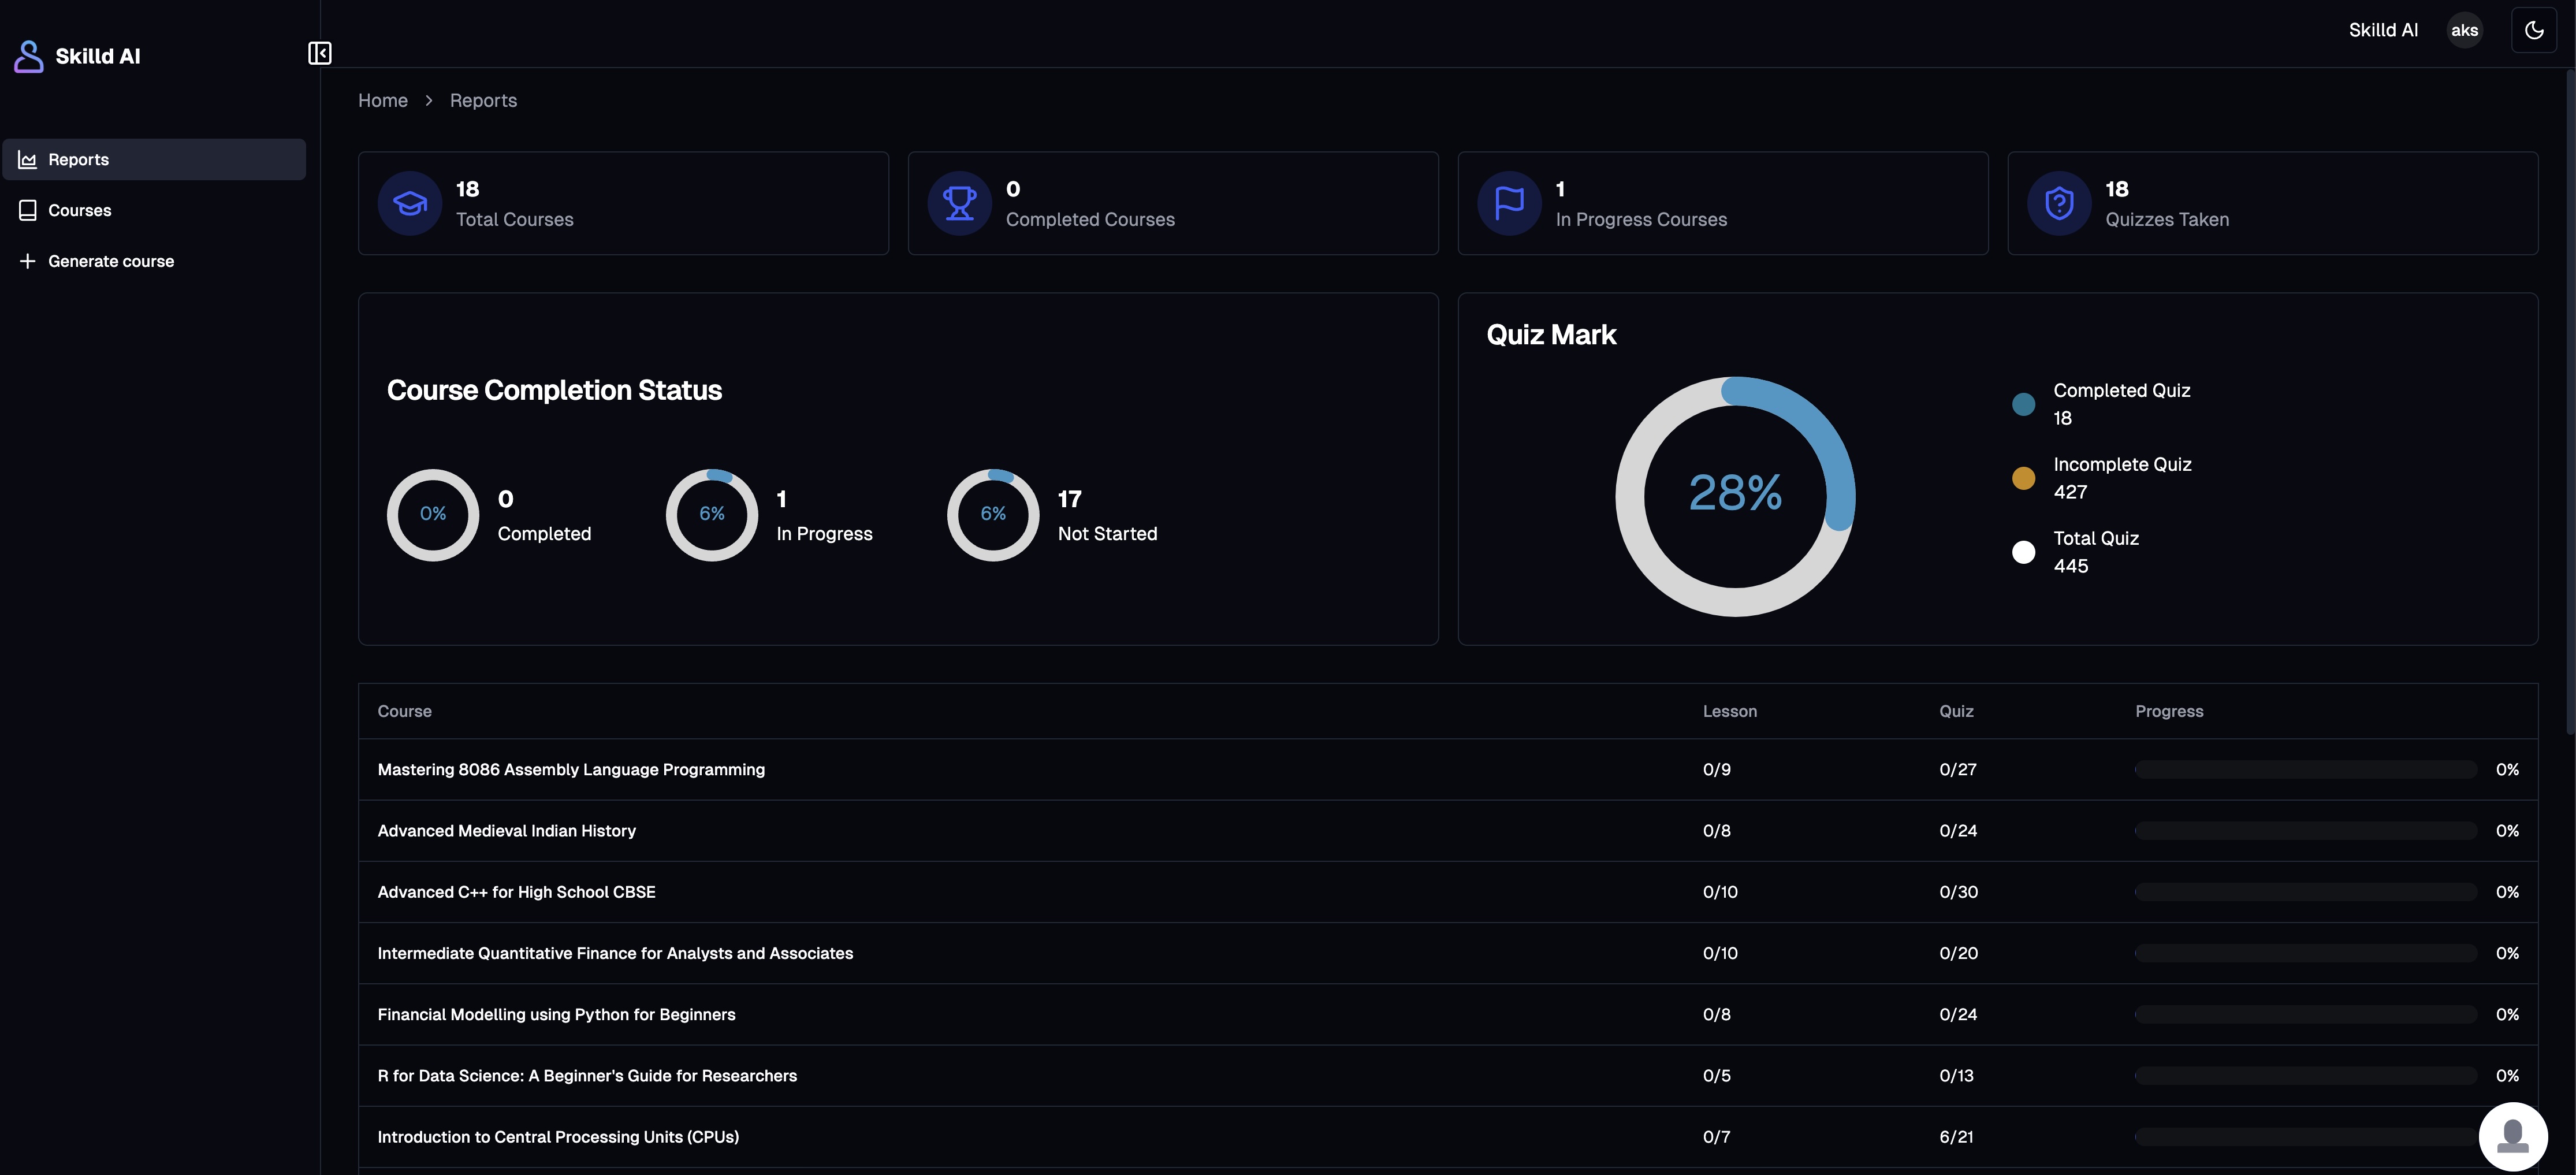
Task: Open Courses in the sidebar
Action: (80, 211)
